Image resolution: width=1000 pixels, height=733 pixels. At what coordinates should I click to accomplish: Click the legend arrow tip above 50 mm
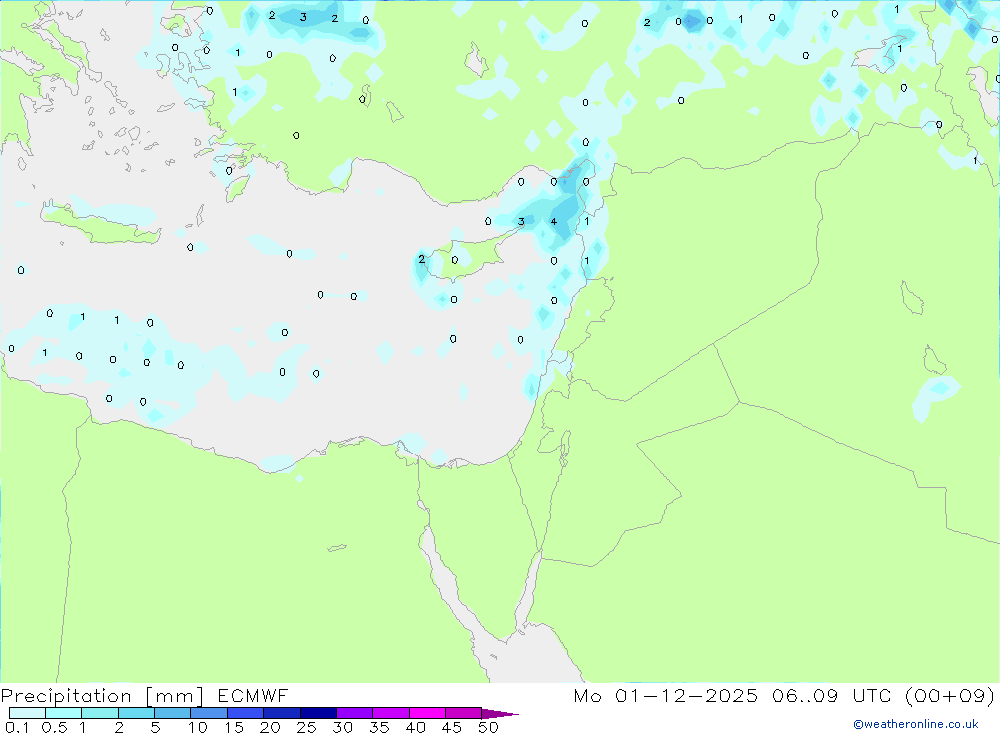click(x=499, y=714)
